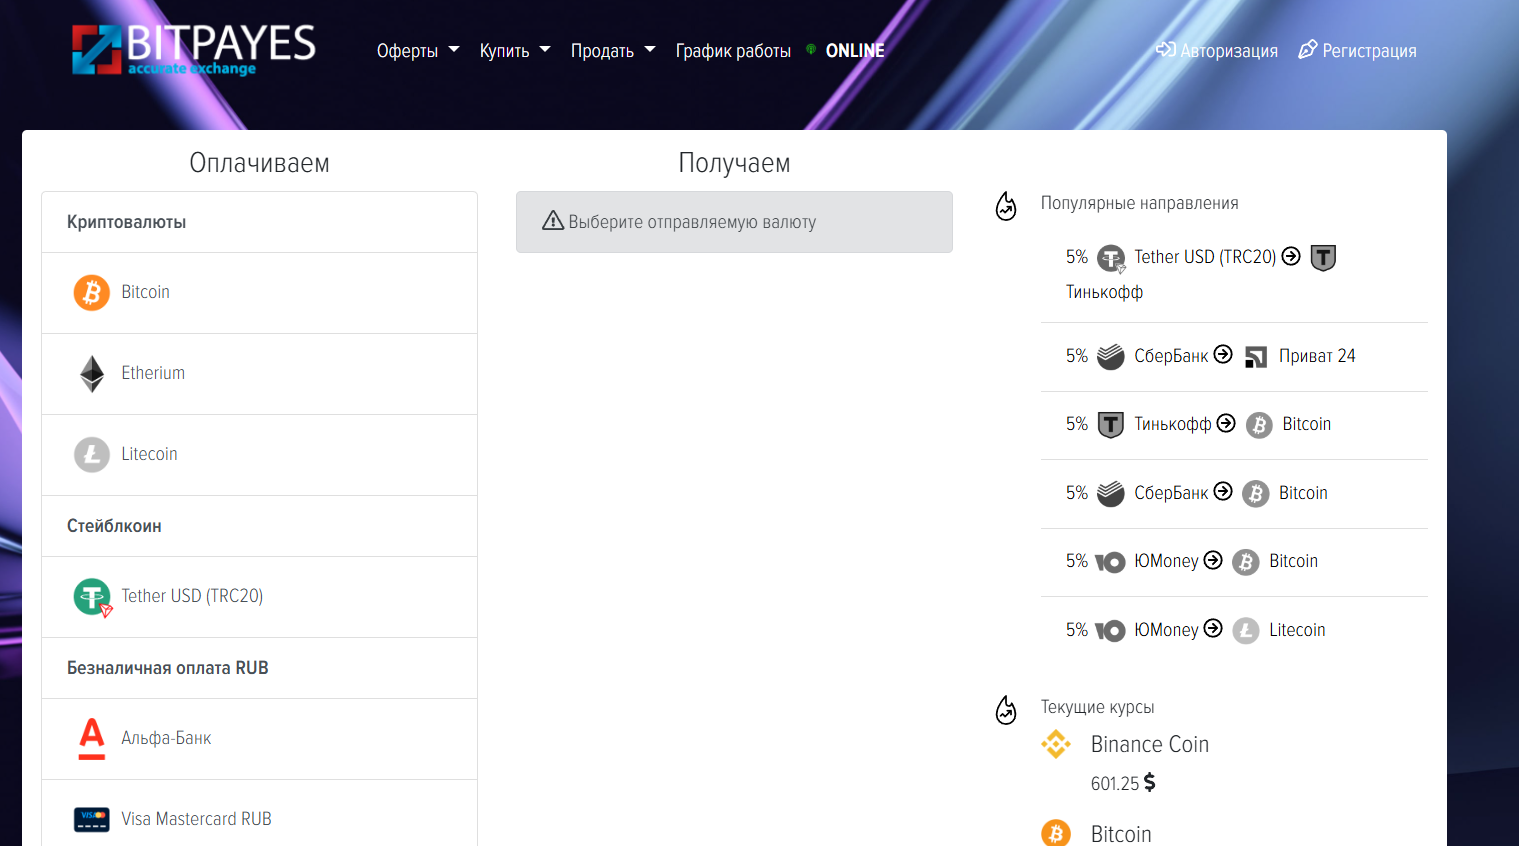Click the Binance Coin diamond icon
Screen dimensions: 1519x846
pos(1056,744)
